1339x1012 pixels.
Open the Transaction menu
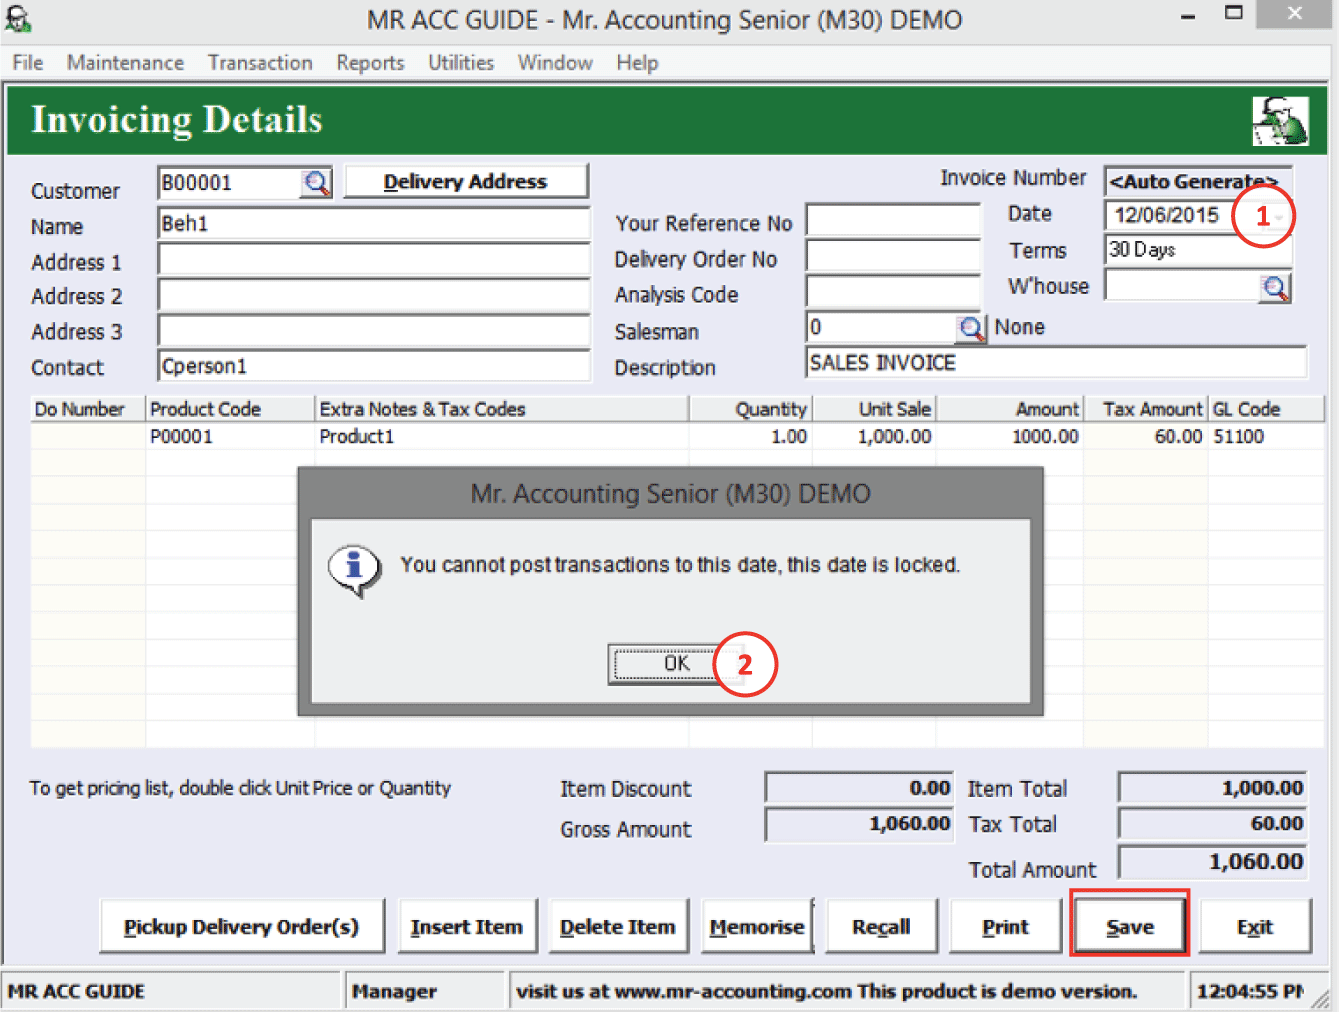coord(260,63)
